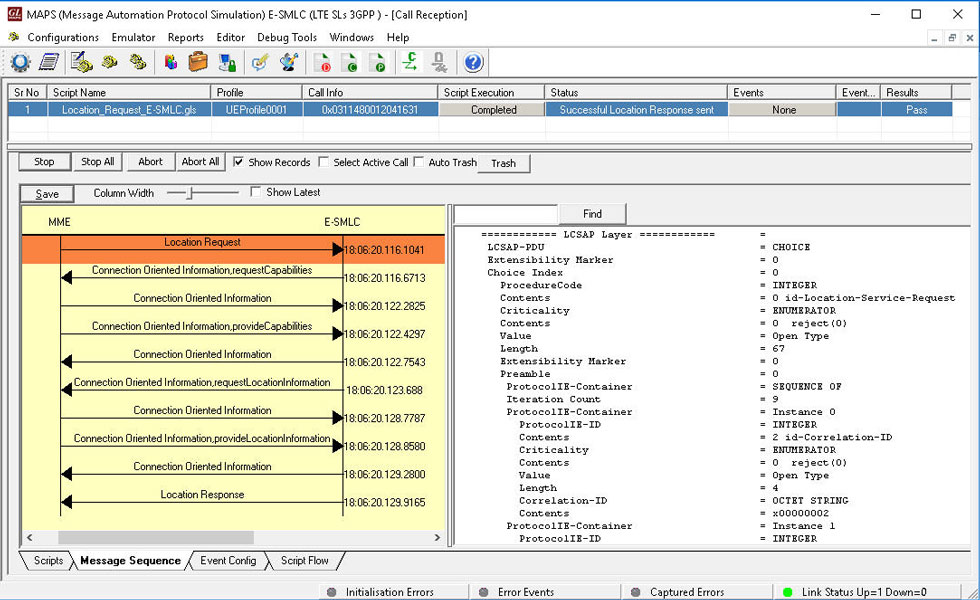Screen dimensions: 980x600
Task: Switch to the Event Config tab
Action: click(x=228, y=561)
